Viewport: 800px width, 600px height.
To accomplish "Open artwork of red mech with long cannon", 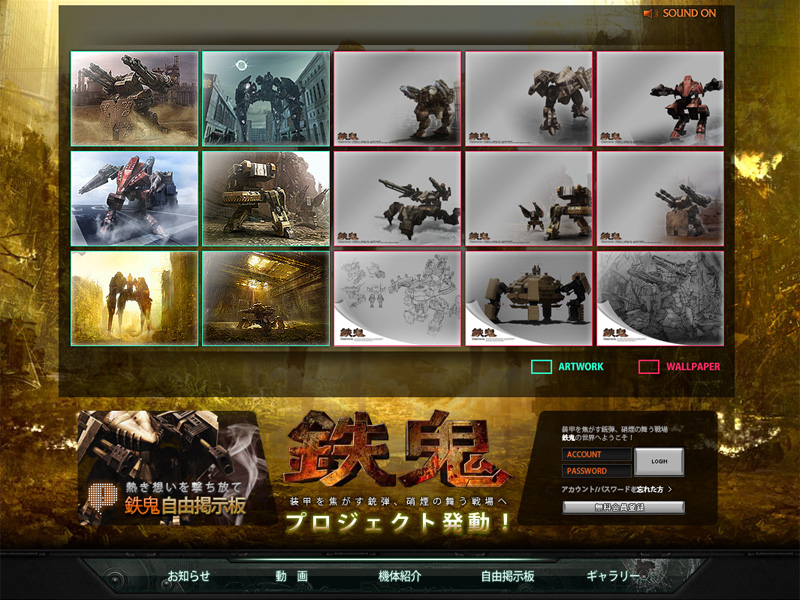I will [135, 198].
